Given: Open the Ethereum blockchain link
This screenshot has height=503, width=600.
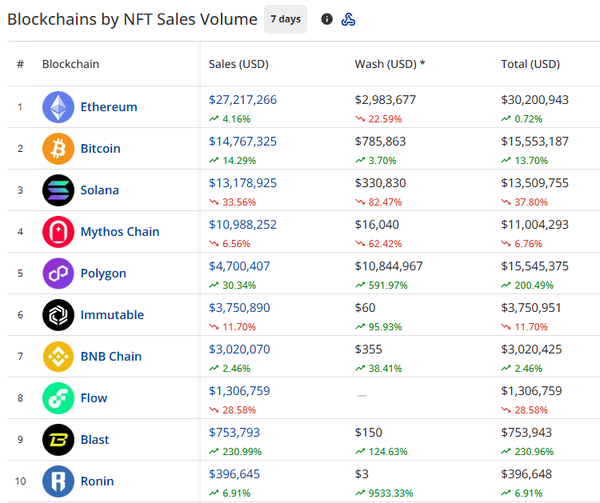Looking at the screenshot, I should [109, 107].
